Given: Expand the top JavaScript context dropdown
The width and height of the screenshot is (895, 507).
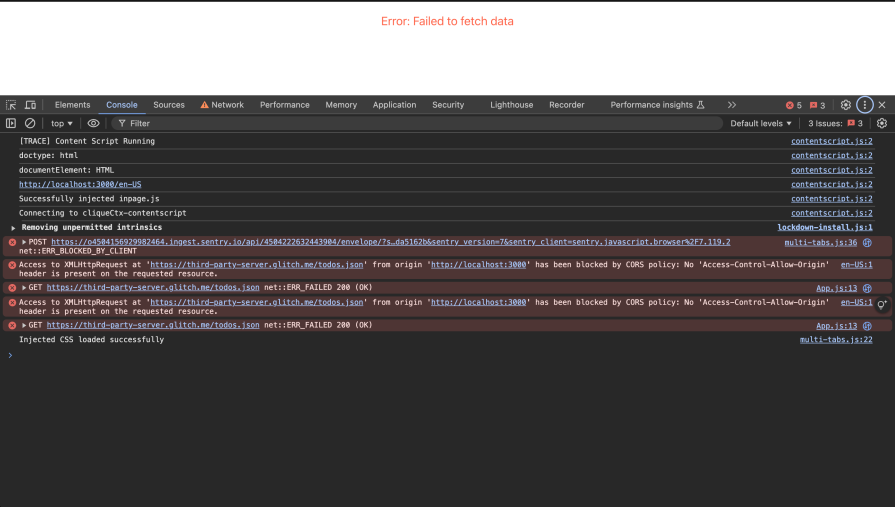Looking at the screenshot, I should [62, 123].
